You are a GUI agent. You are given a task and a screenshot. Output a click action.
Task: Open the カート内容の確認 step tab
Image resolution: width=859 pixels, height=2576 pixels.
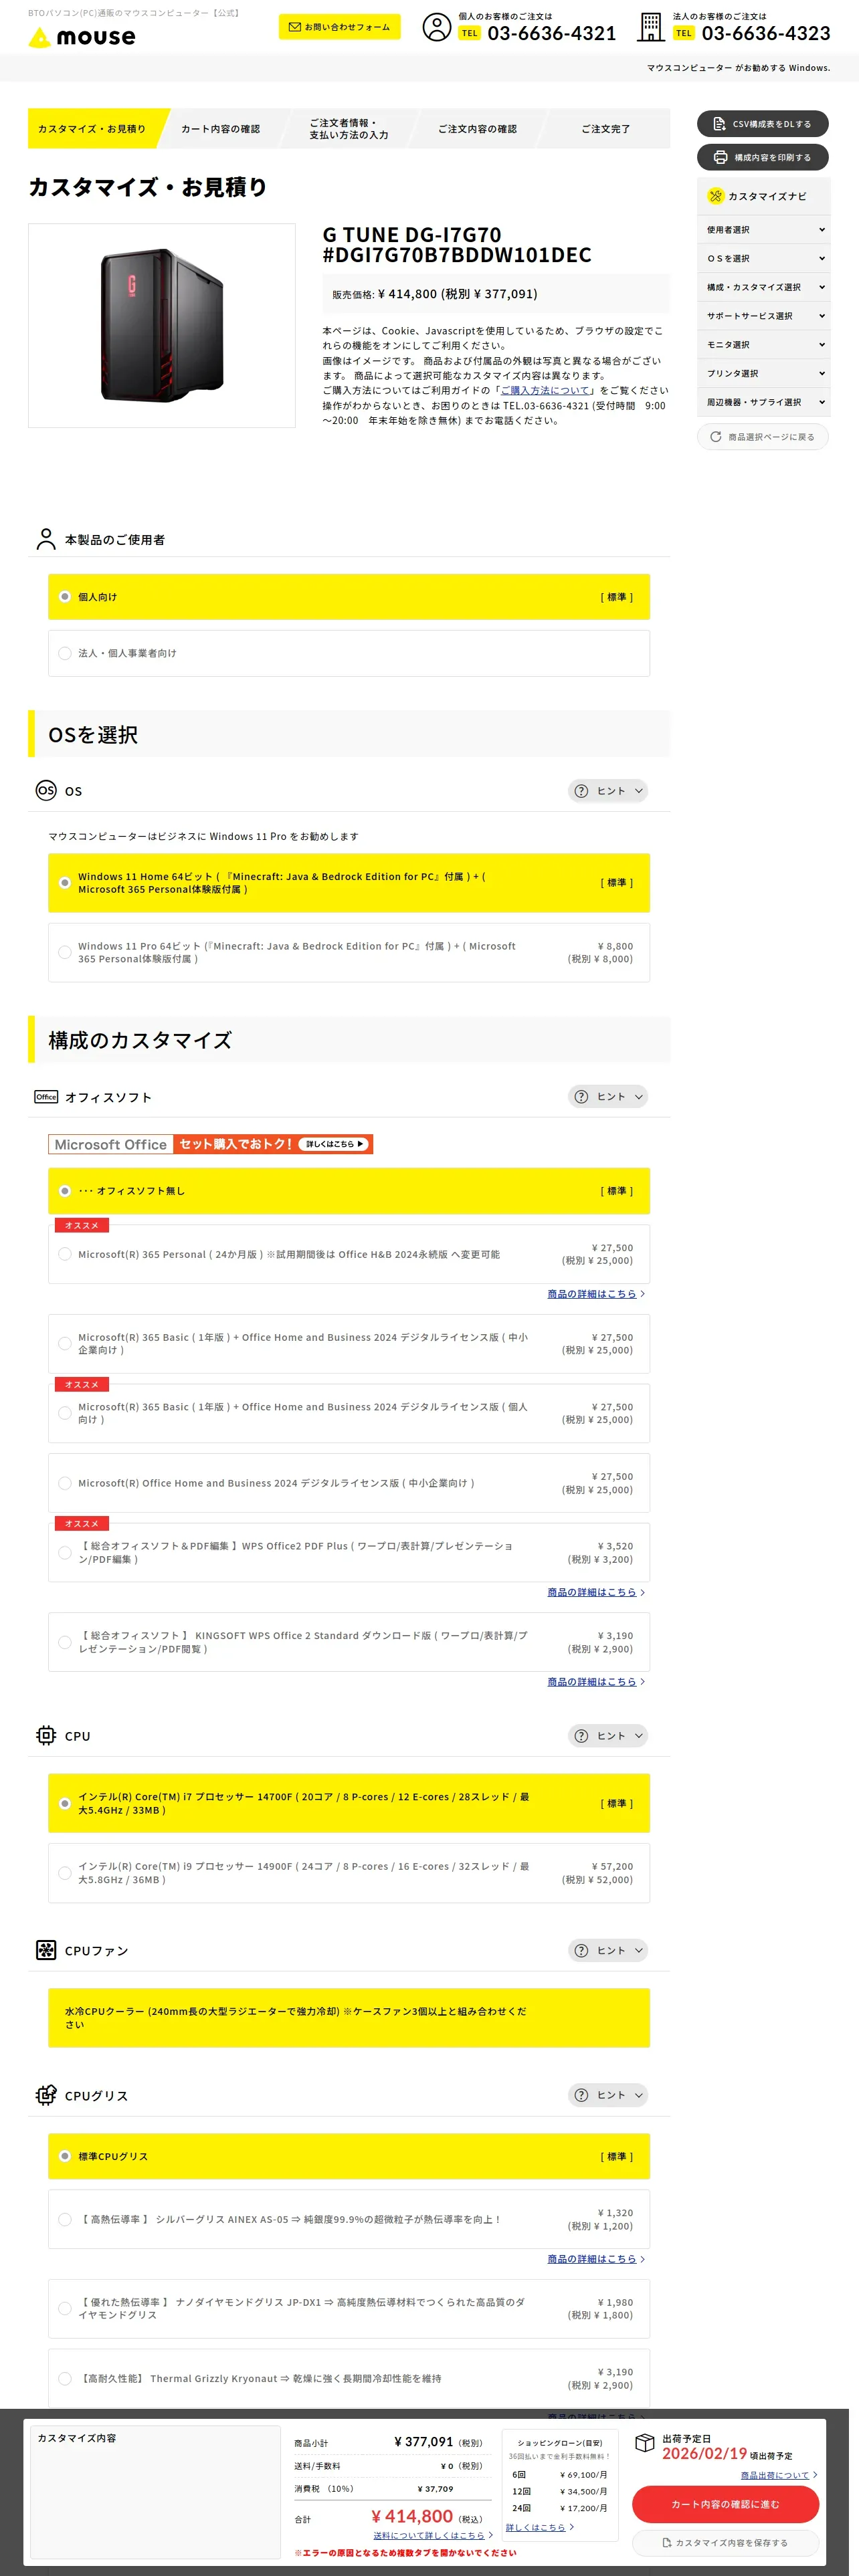tap(220, 129)
